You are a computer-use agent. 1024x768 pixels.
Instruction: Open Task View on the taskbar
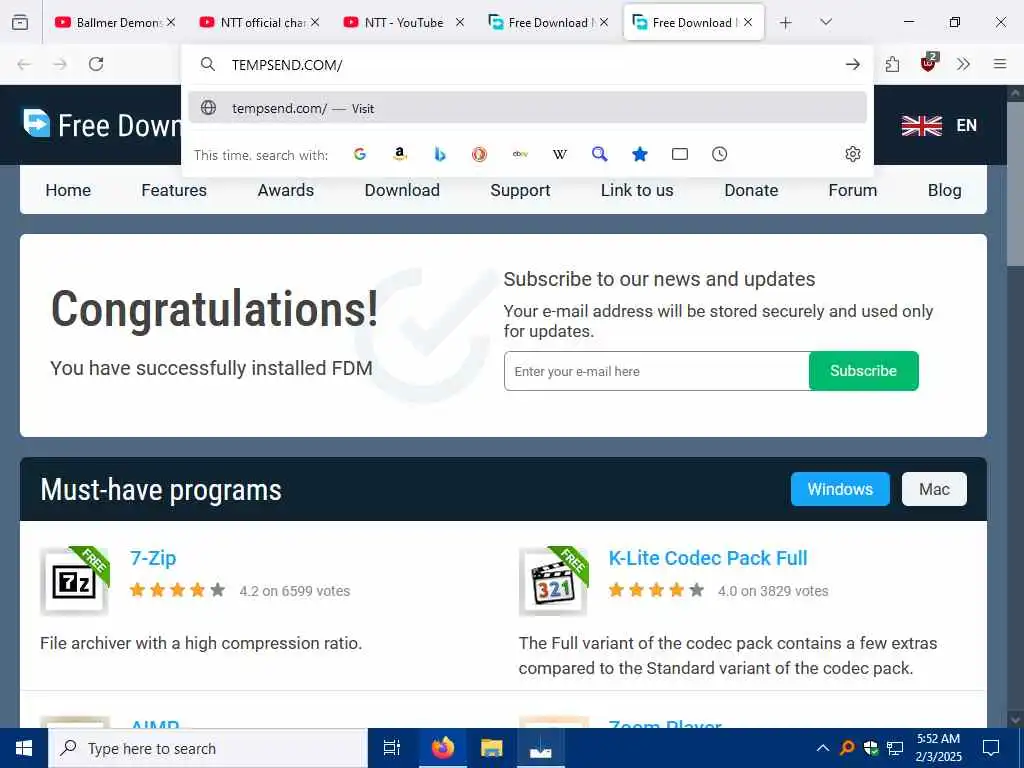(391, 748)
